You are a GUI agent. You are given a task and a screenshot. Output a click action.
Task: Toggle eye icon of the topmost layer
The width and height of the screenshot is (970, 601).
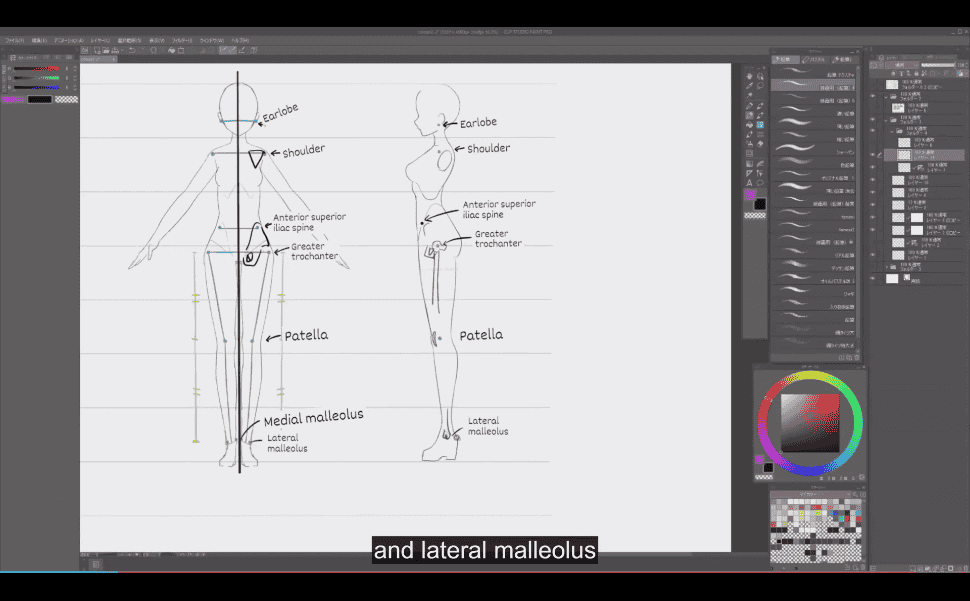click(873, 85)
